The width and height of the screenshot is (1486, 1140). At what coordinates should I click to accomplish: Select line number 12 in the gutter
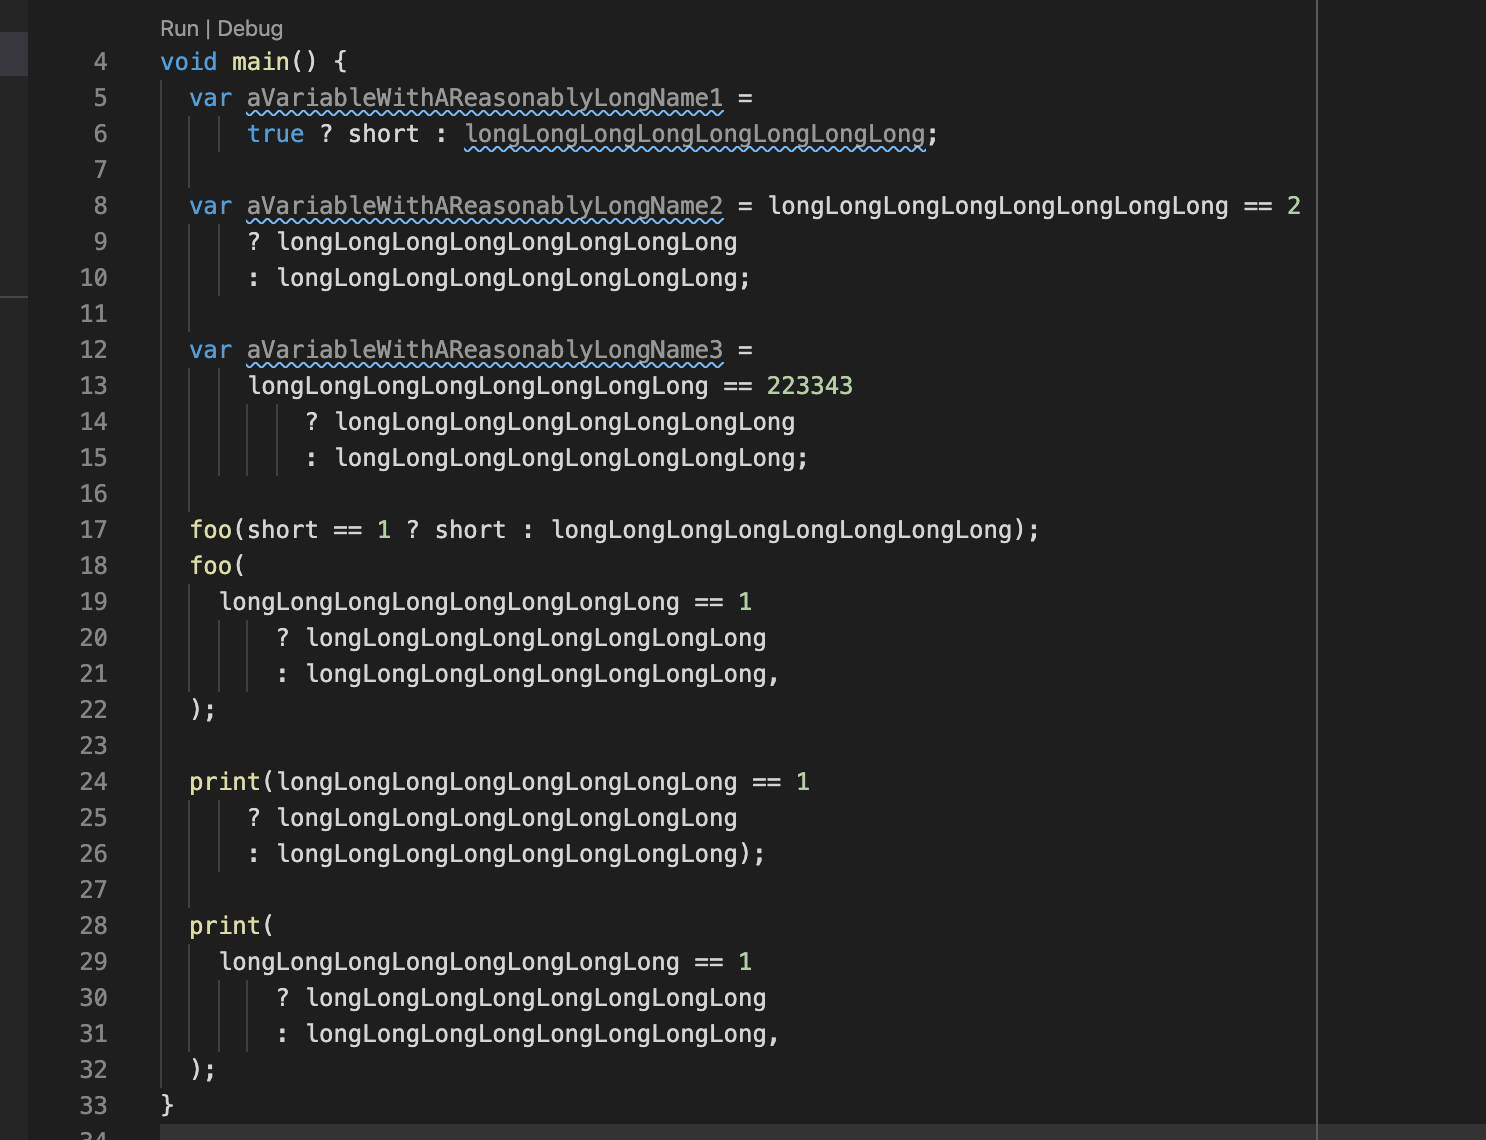point(93,350)
